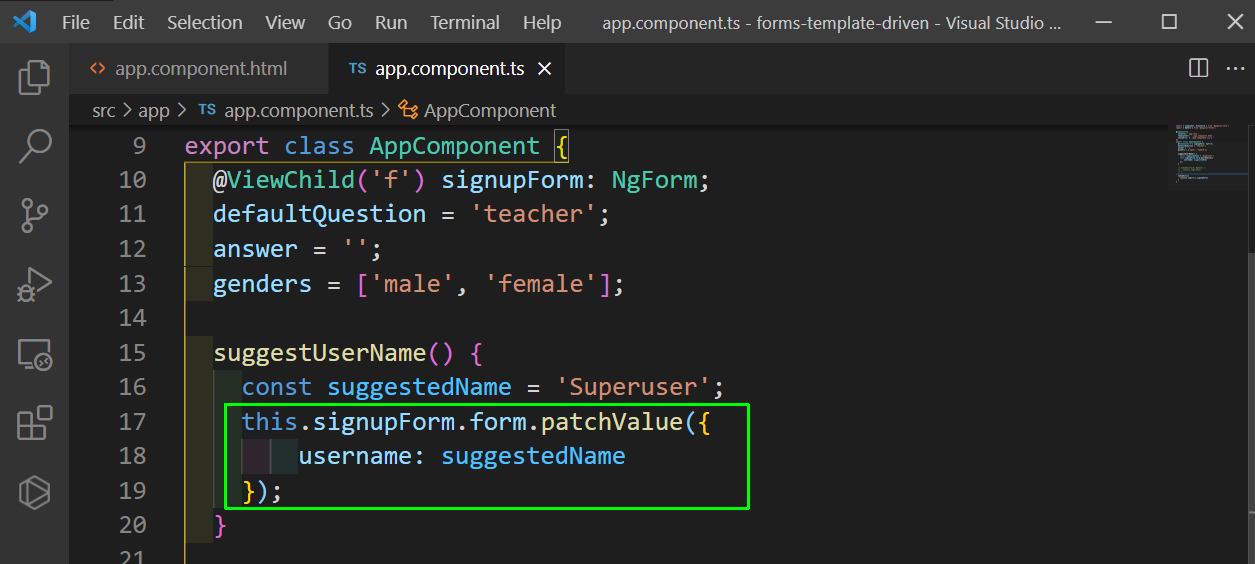
Task: Select the app.component.ts tab
Action: [x=450, y=69]
